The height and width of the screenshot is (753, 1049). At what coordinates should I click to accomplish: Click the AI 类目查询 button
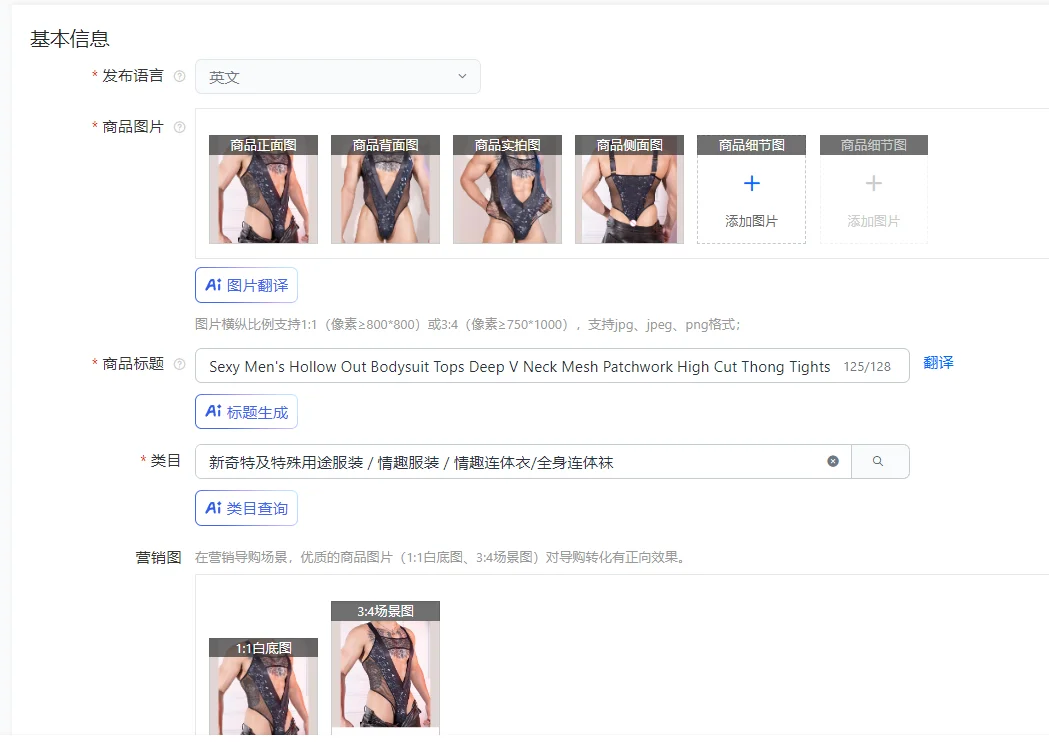point(246,508)
